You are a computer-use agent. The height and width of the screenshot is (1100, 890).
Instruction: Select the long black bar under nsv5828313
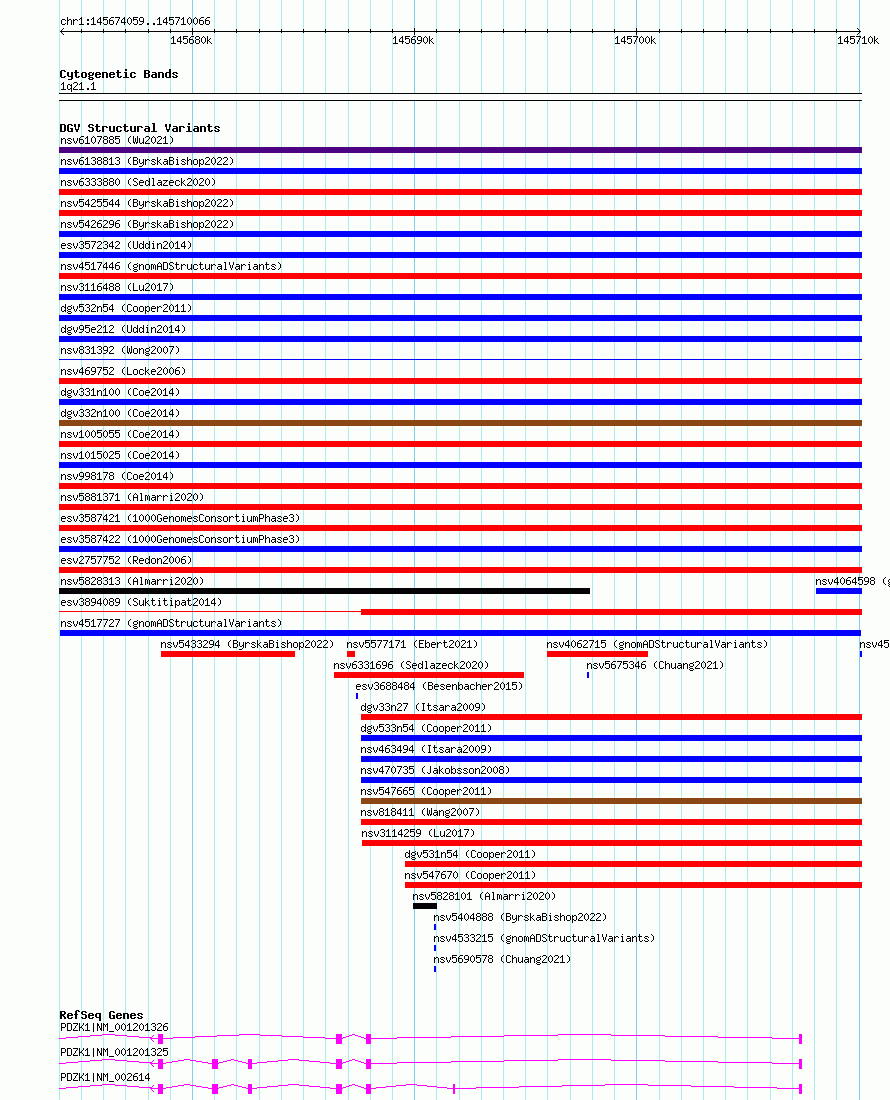coord(325,591)
